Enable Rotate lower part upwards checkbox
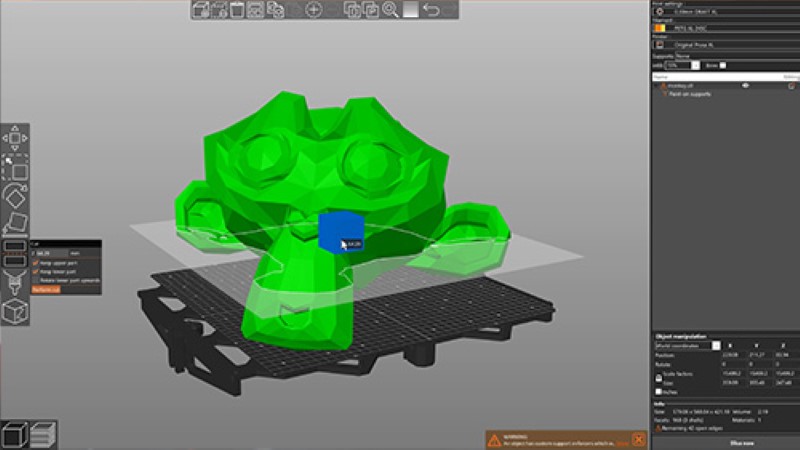This screenshot has height=450, width=800. [x=37, y=278]
